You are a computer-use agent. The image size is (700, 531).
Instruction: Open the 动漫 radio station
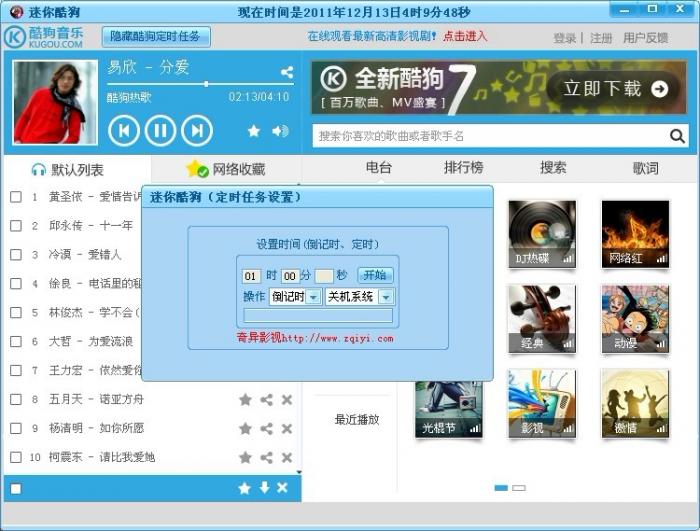[x=635, y=319]
